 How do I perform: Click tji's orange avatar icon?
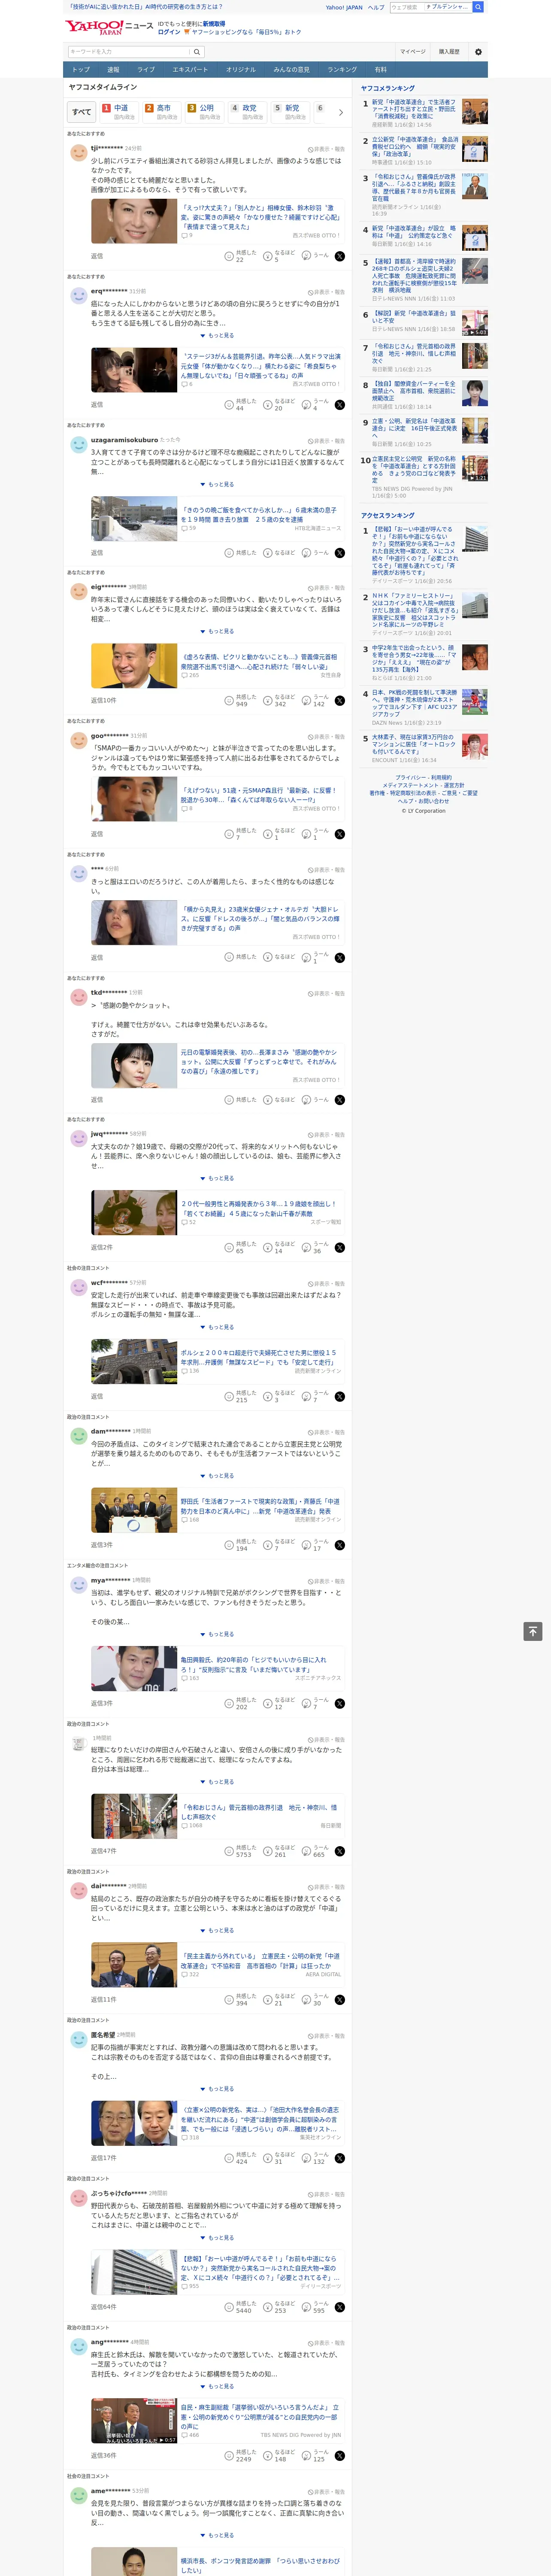78,153
